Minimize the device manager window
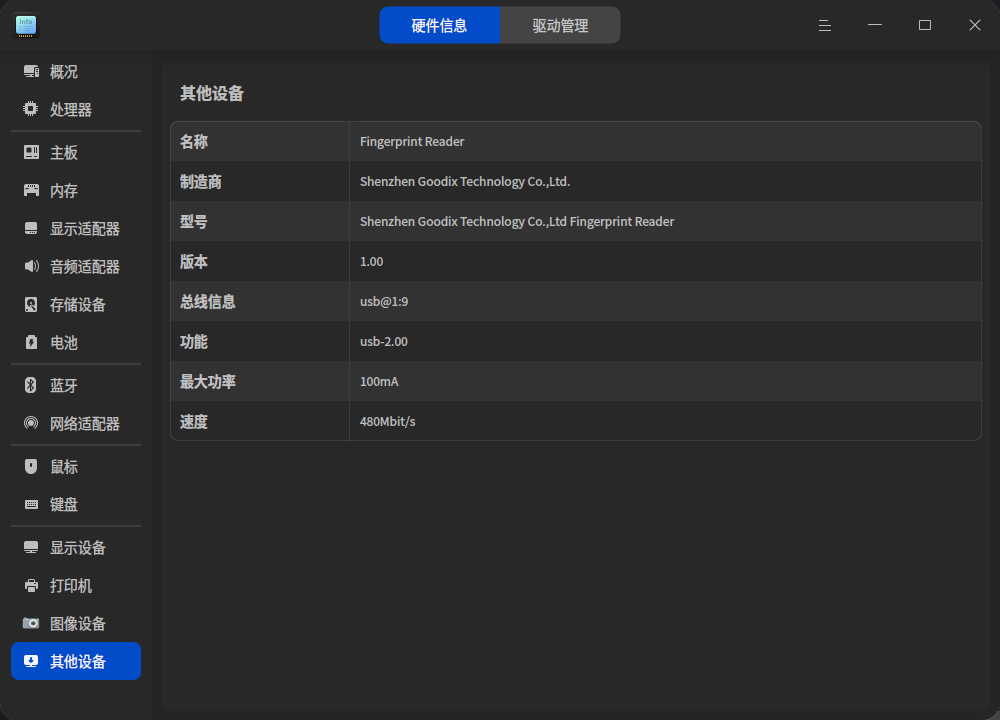This screenshot has height=720, width=1000. tap(875, 26)
